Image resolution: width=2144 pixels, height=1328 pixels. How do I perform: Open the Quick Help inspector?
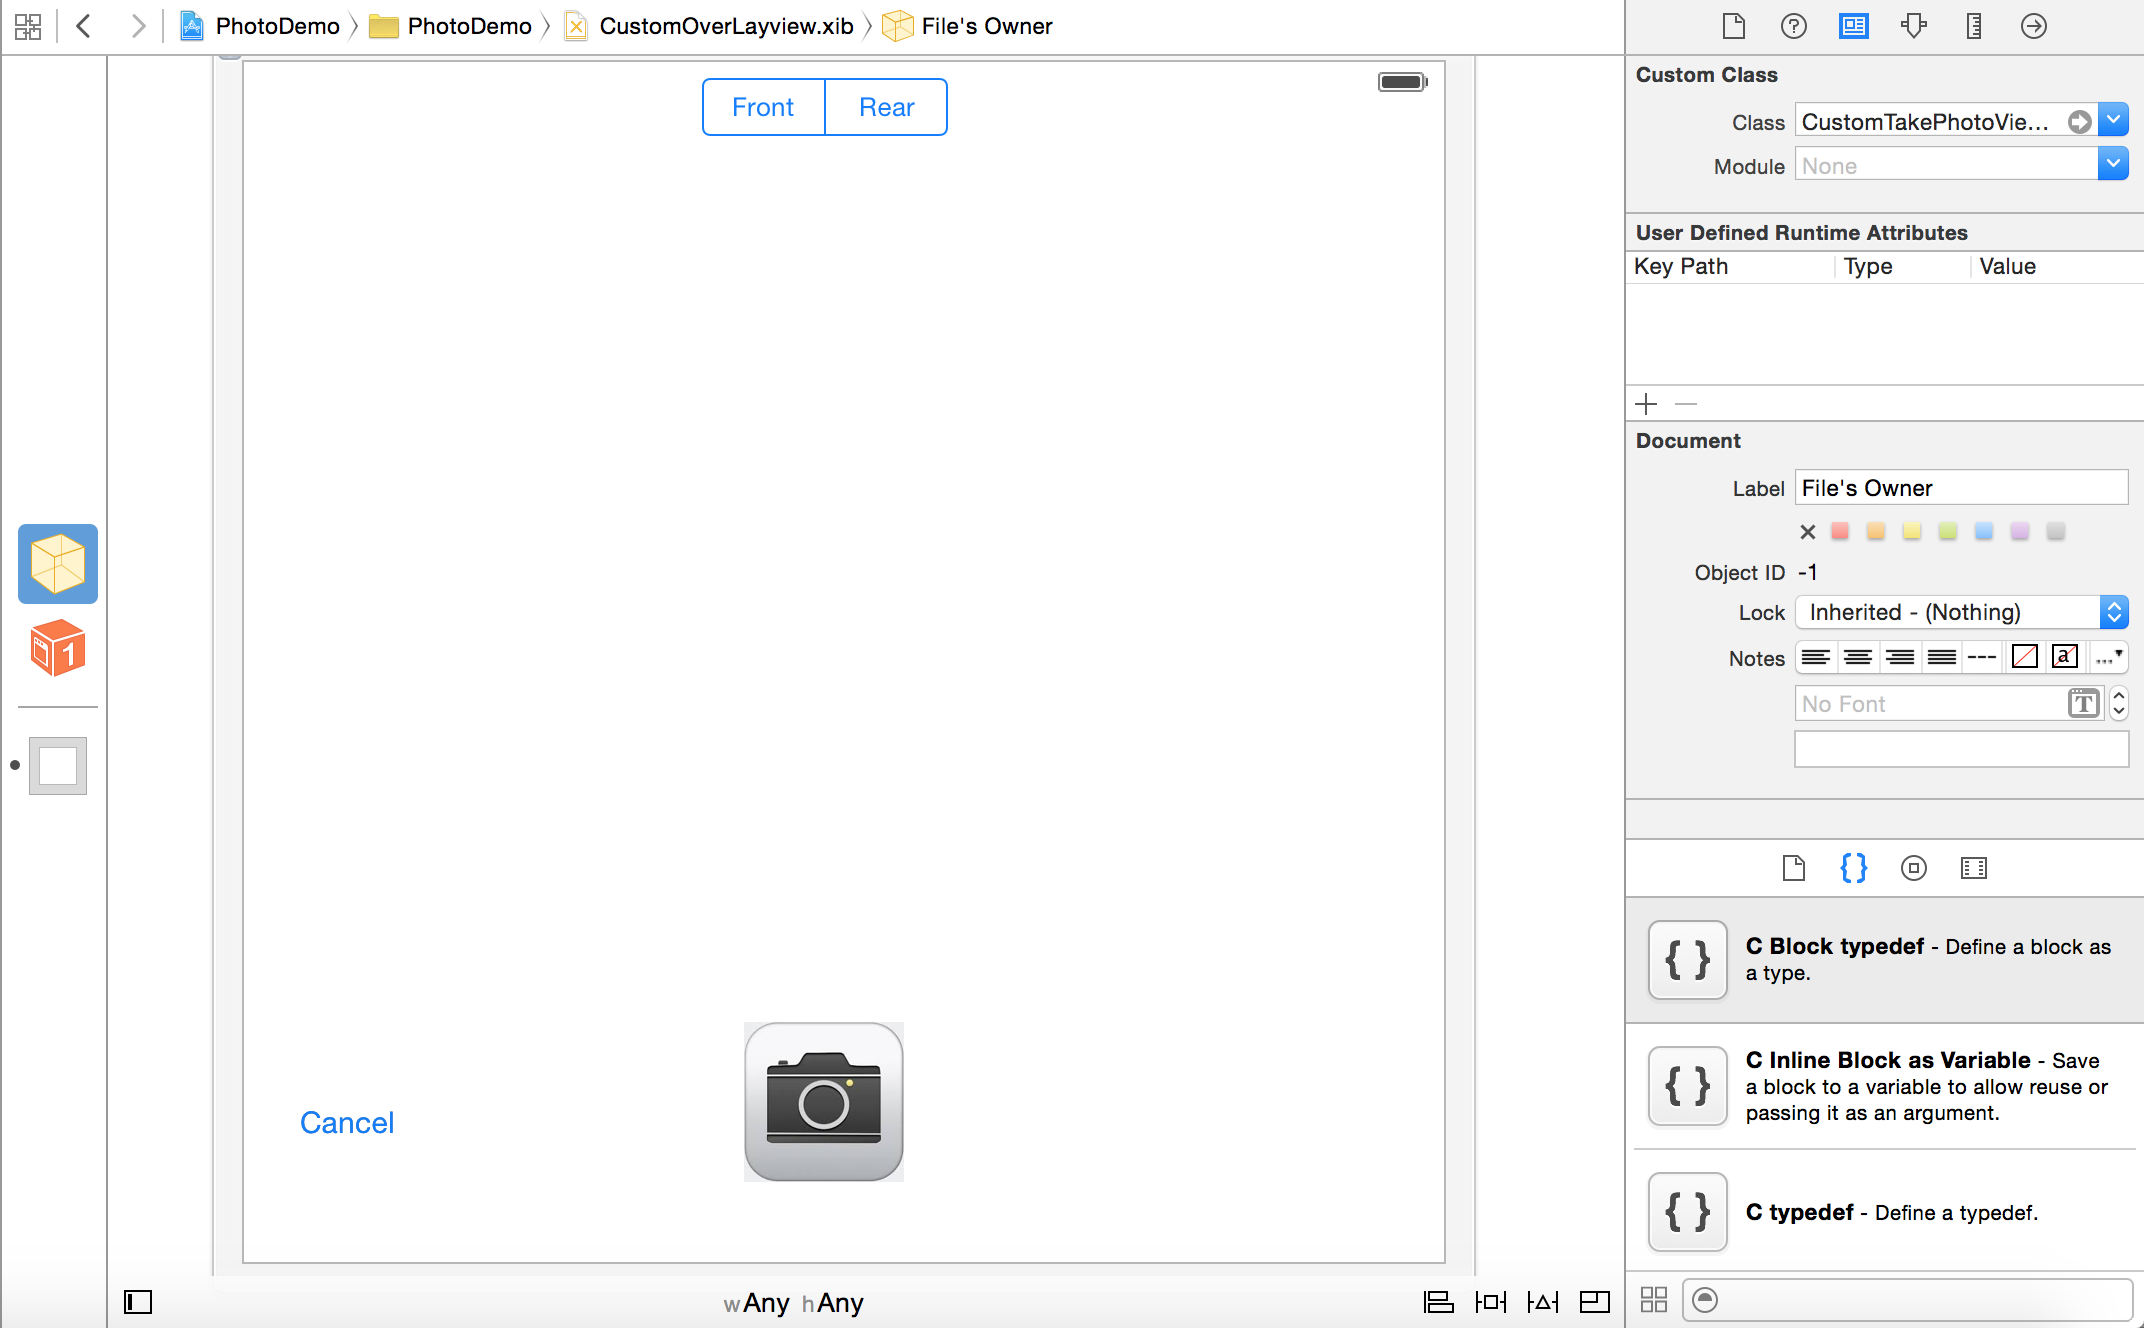click(x=1793, y=26)
